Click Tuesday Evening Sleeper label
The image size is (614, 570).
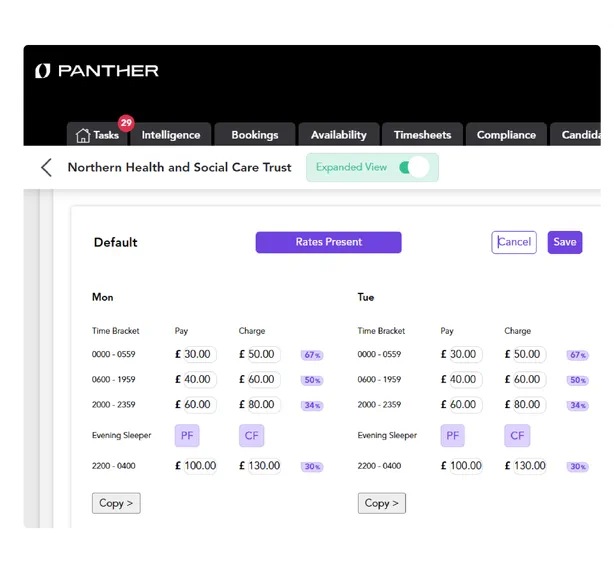coord(387,435)
